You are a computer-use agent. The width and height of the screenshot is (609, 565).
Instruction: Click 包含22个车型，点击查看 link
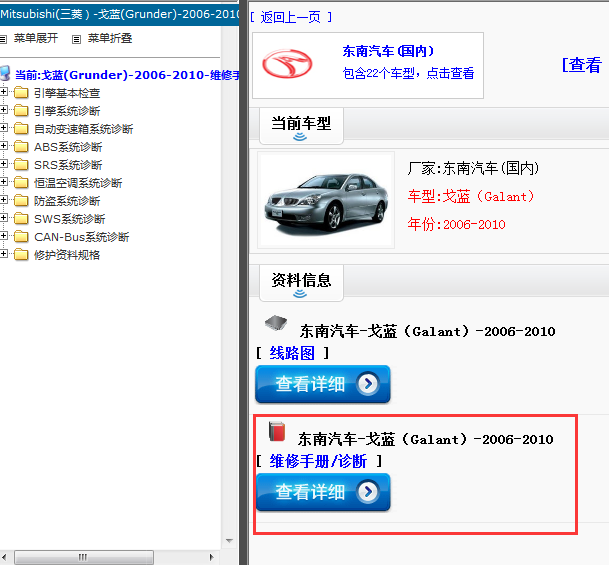tap(408, 73)
